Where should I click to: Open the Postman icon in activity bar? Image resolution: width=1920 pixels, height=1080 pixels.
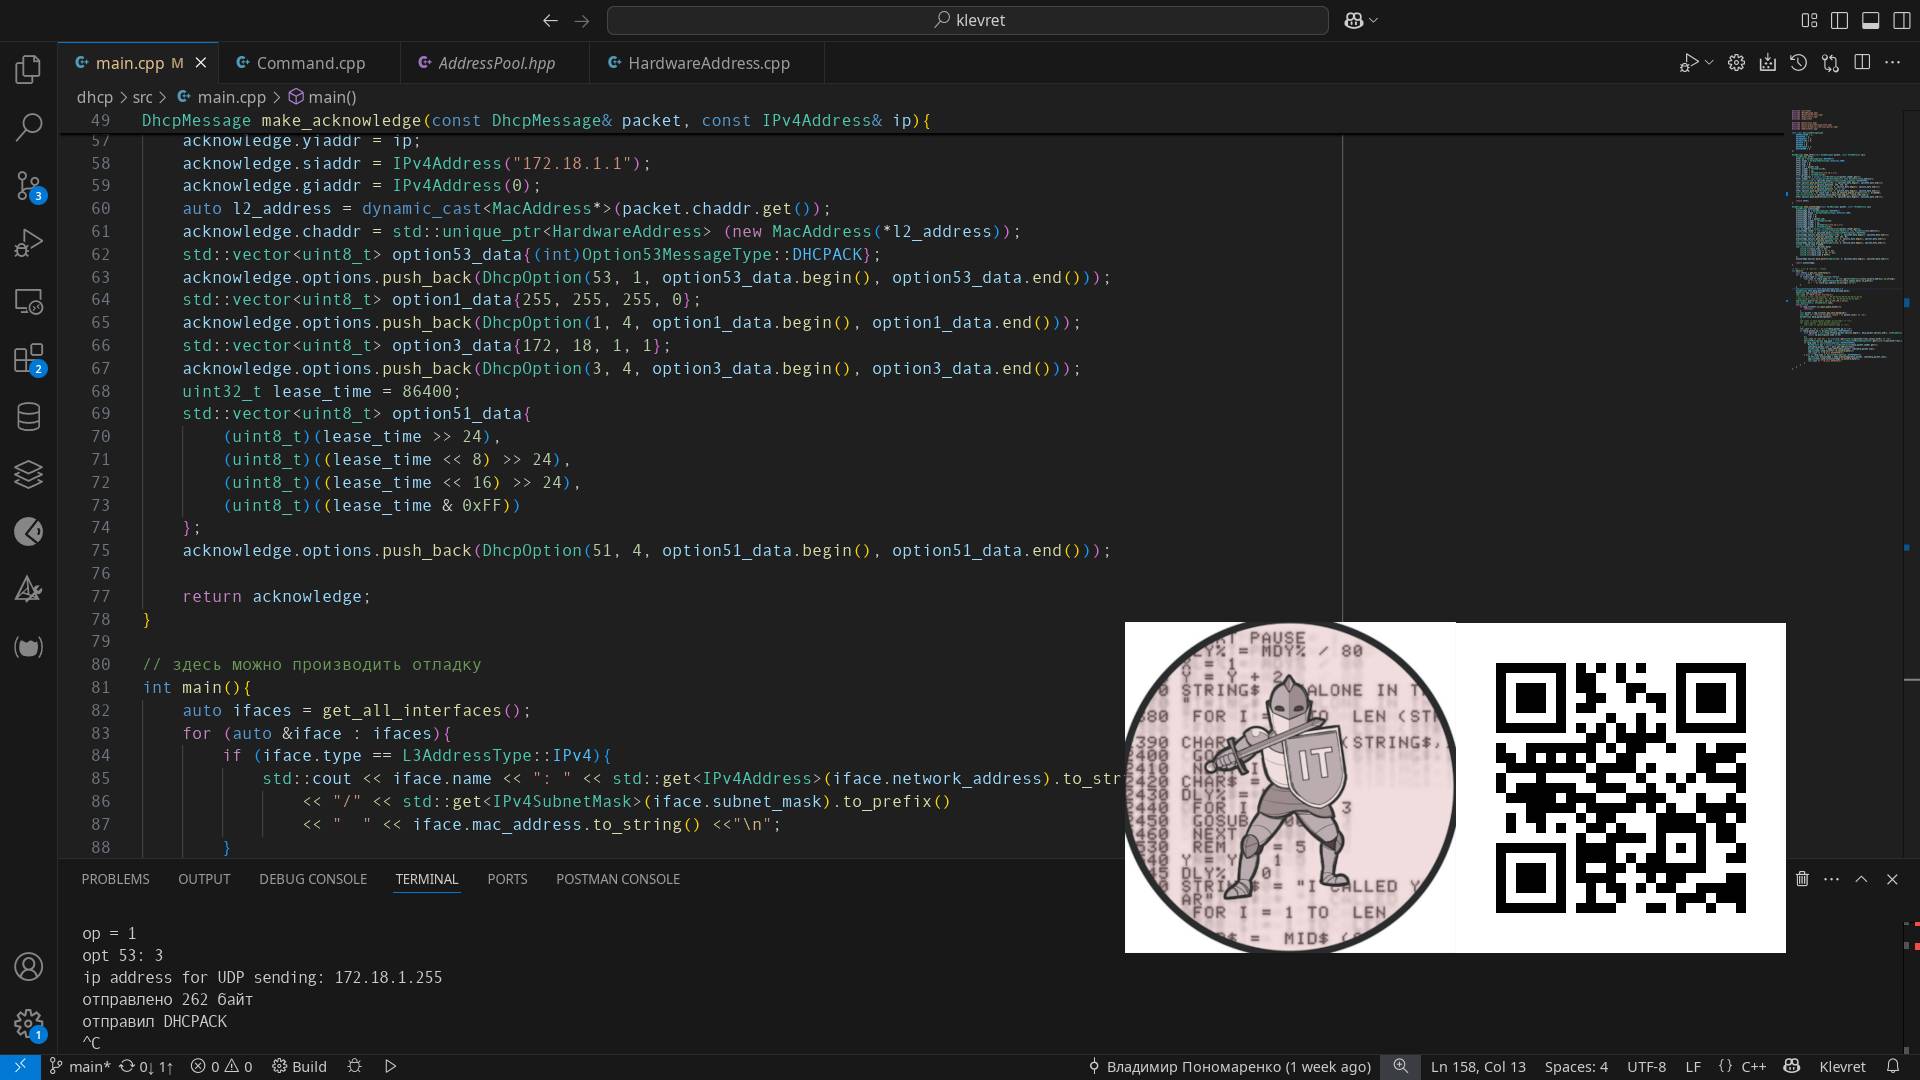[x=29, y=648]
